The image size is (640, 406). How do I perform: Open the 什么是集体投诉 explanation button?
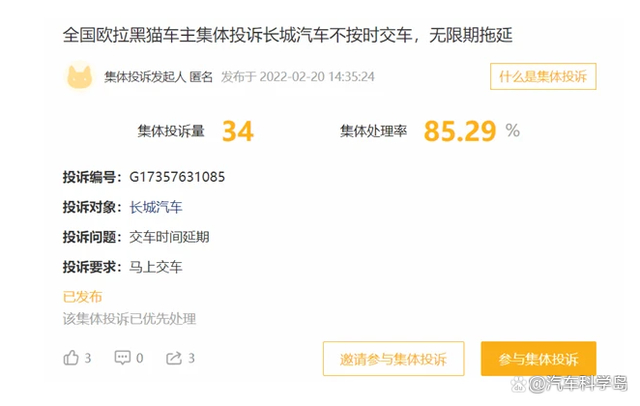coord(543,76)
